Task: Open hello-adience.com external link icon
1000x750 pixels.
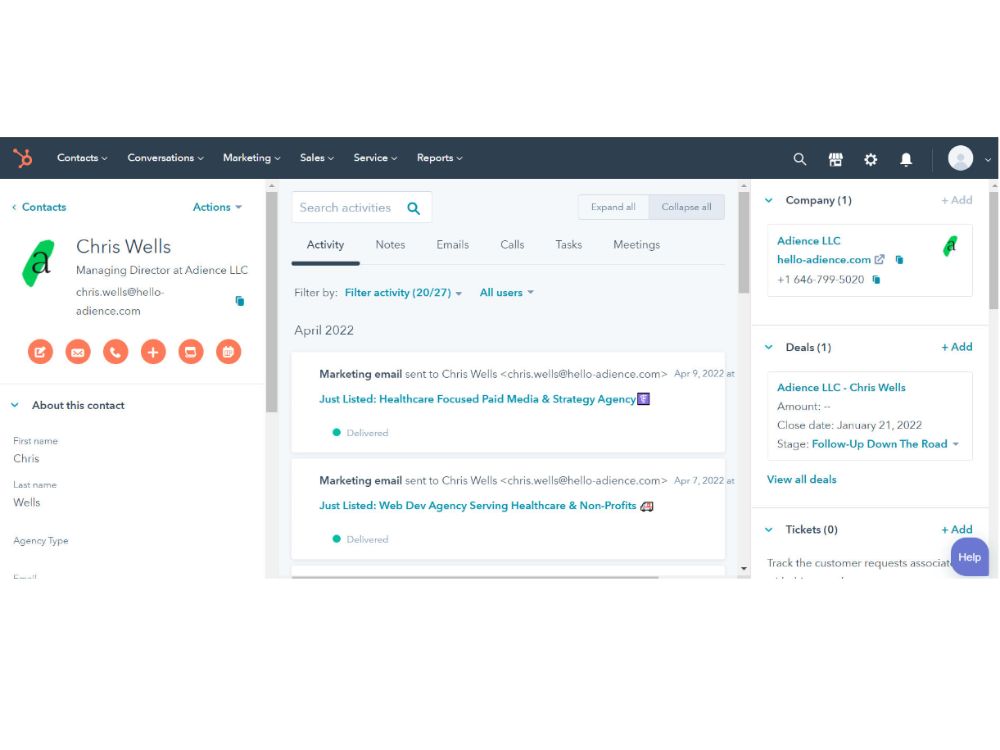Action: pos(879,260)
